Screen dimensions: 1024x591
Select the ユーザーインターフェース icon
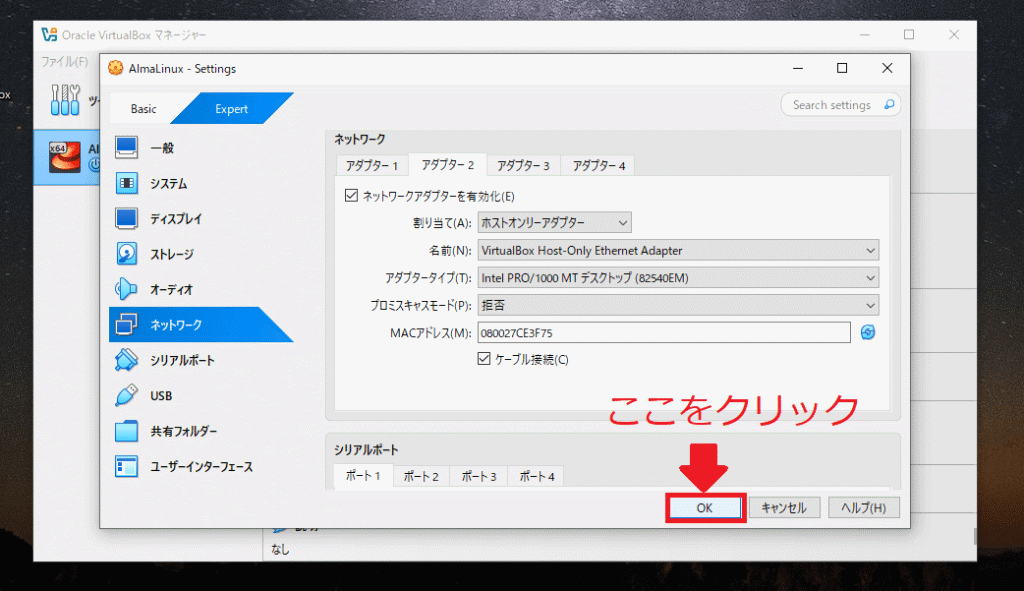pyautogui.click(x=126, y=466)
